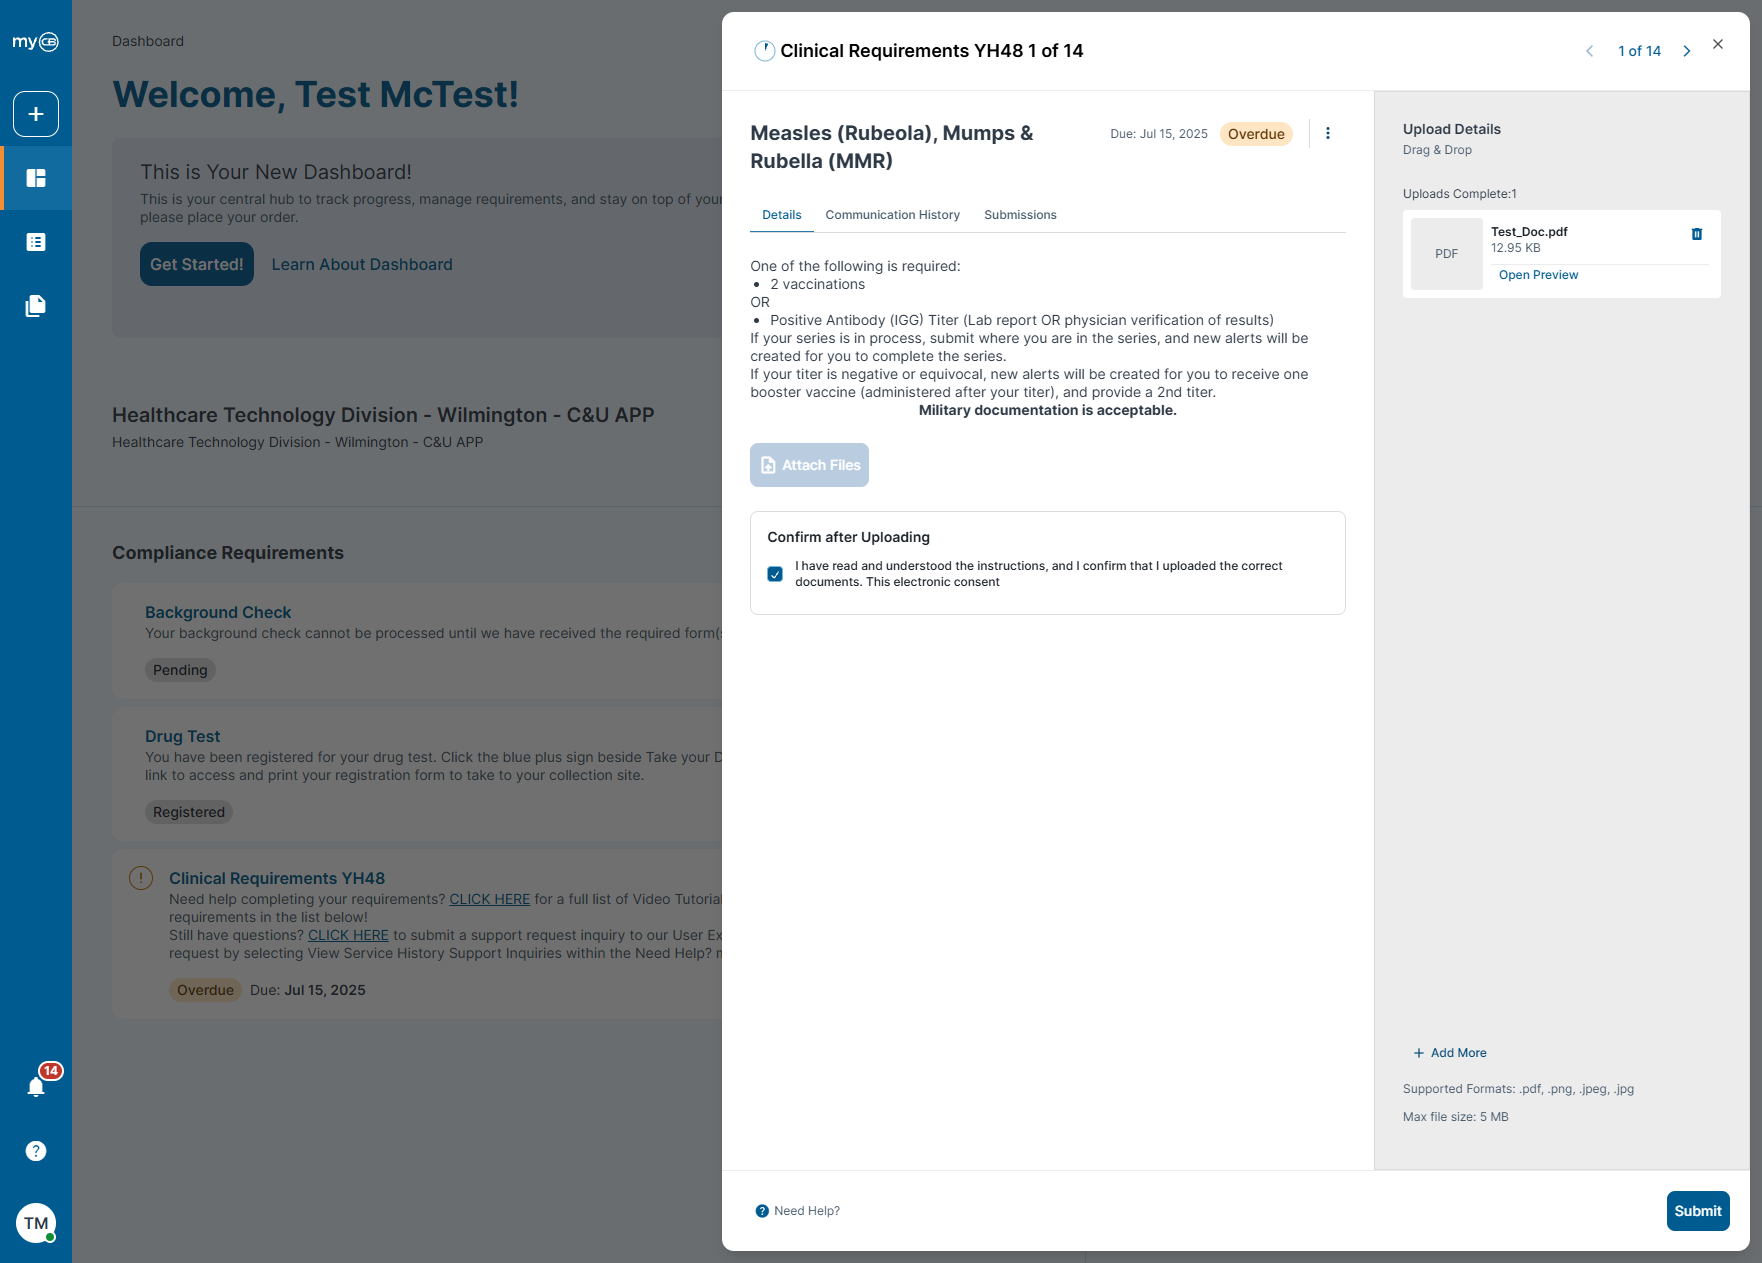Click the '1 of 14' pager text
Screen dimensions: 1762x1263
pyautogui.click(x=1639, y=51)
